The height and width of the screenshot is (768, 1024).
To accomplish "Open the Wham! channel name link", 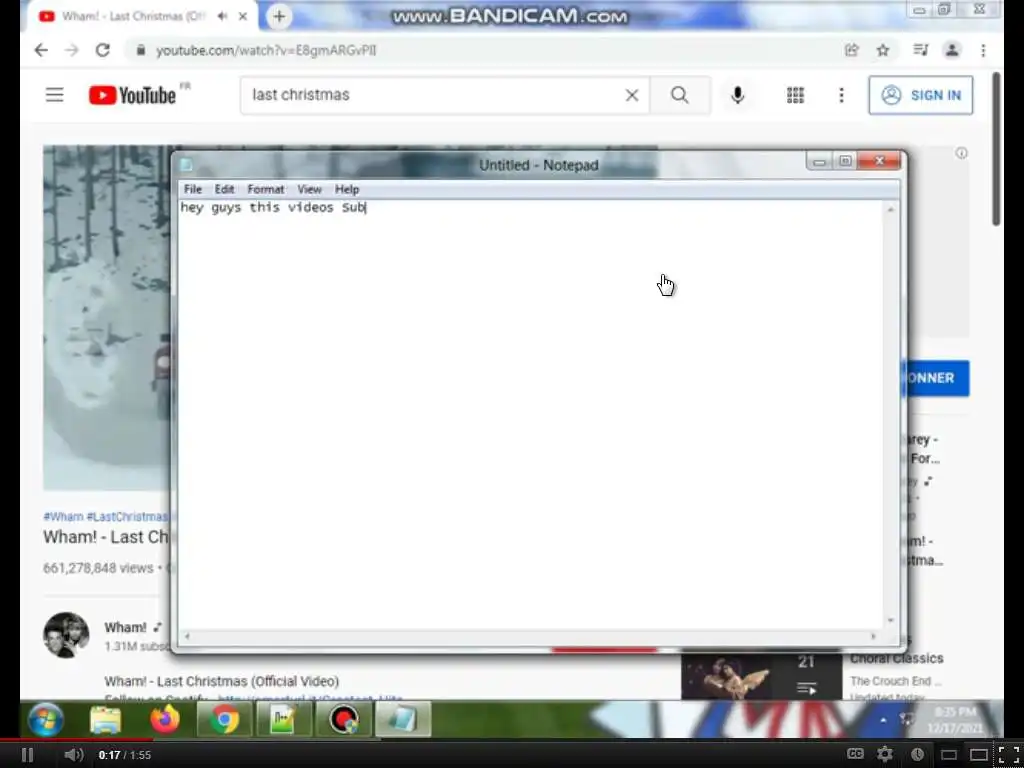I will click(125, 628).
